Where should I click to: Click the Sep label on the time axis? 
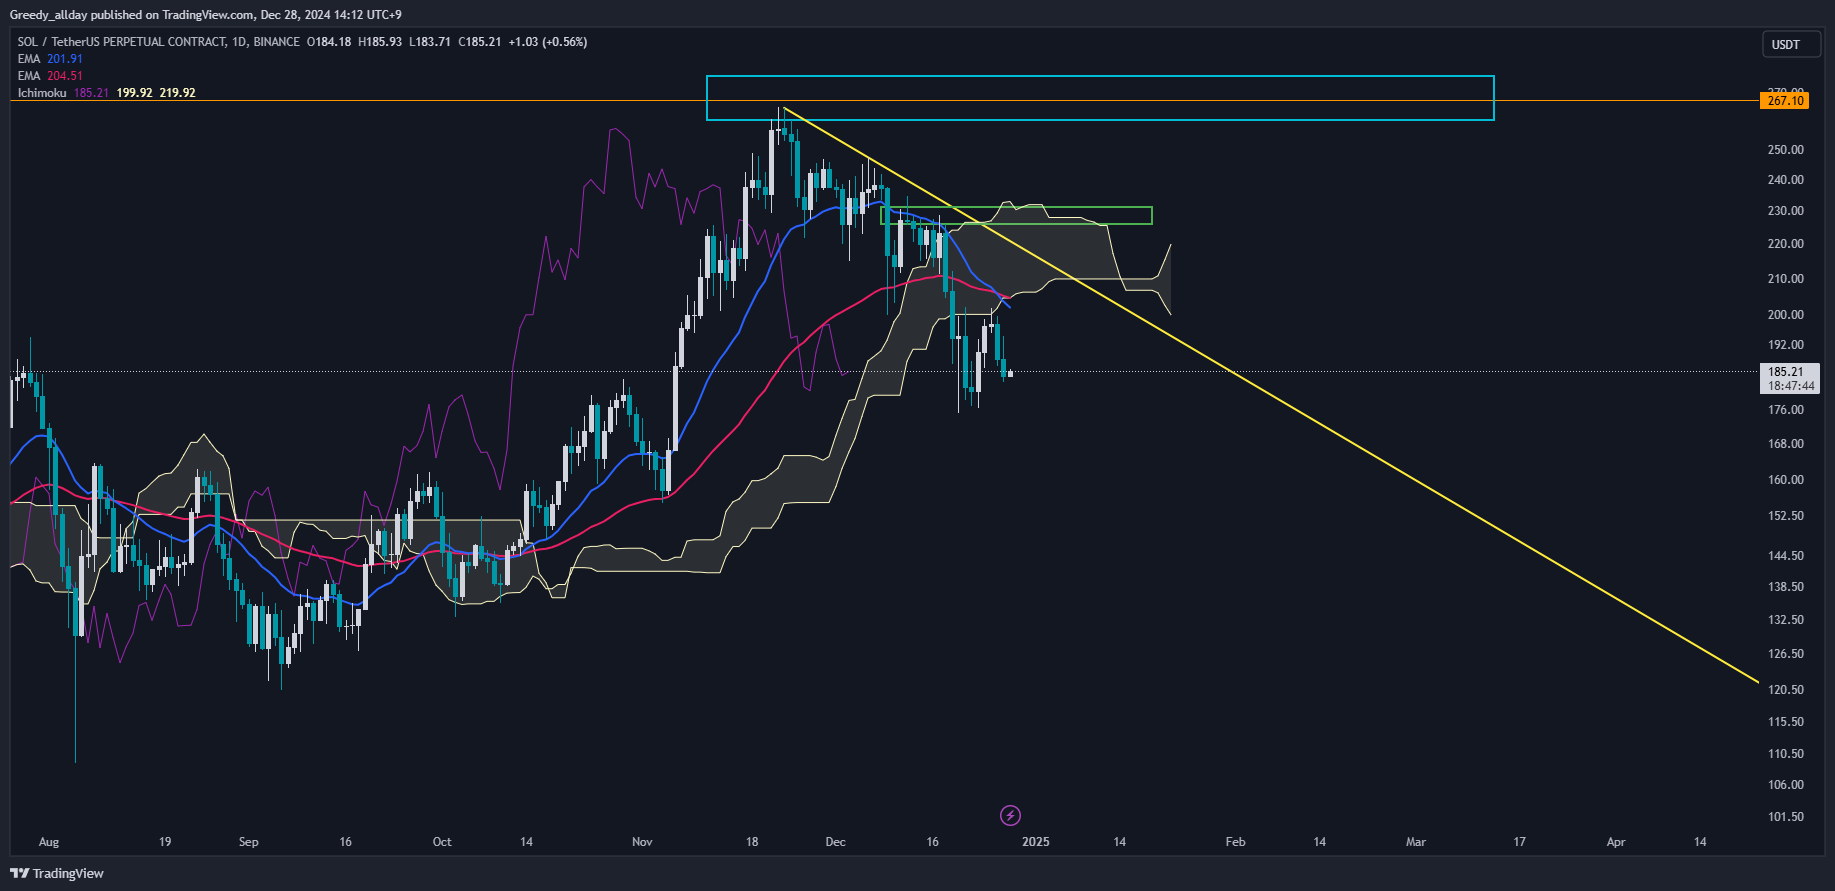[x=249, y=842]
